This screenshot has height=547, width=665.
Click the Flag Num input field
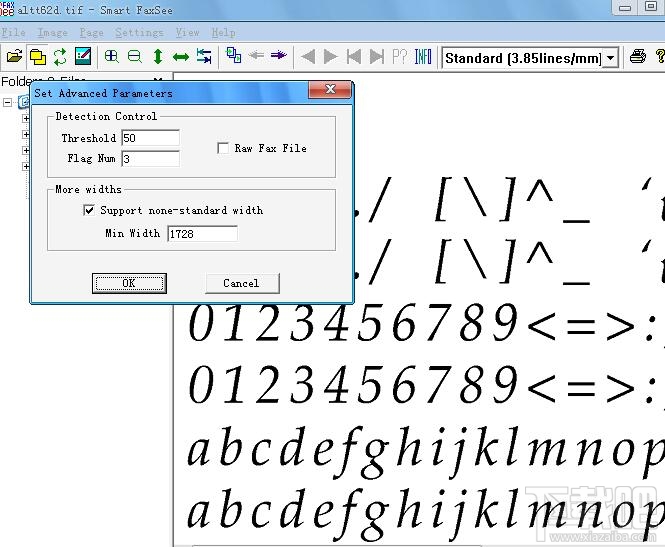click(151, 159)
